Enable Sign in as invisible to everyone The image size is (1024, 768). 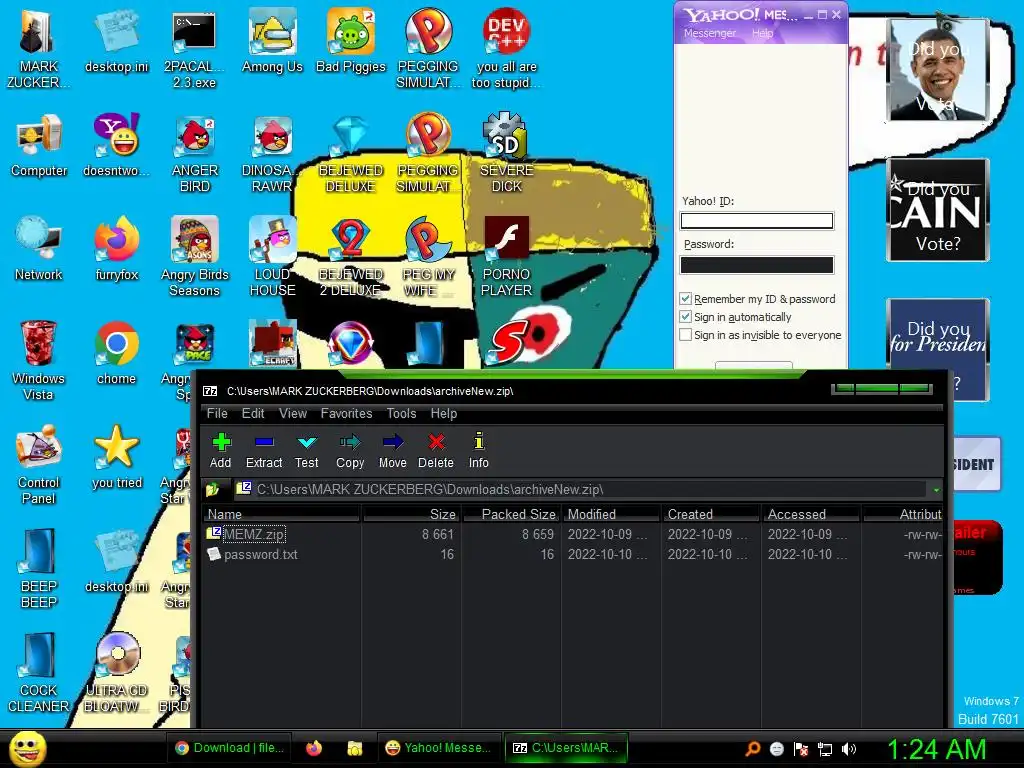(686, 335)
